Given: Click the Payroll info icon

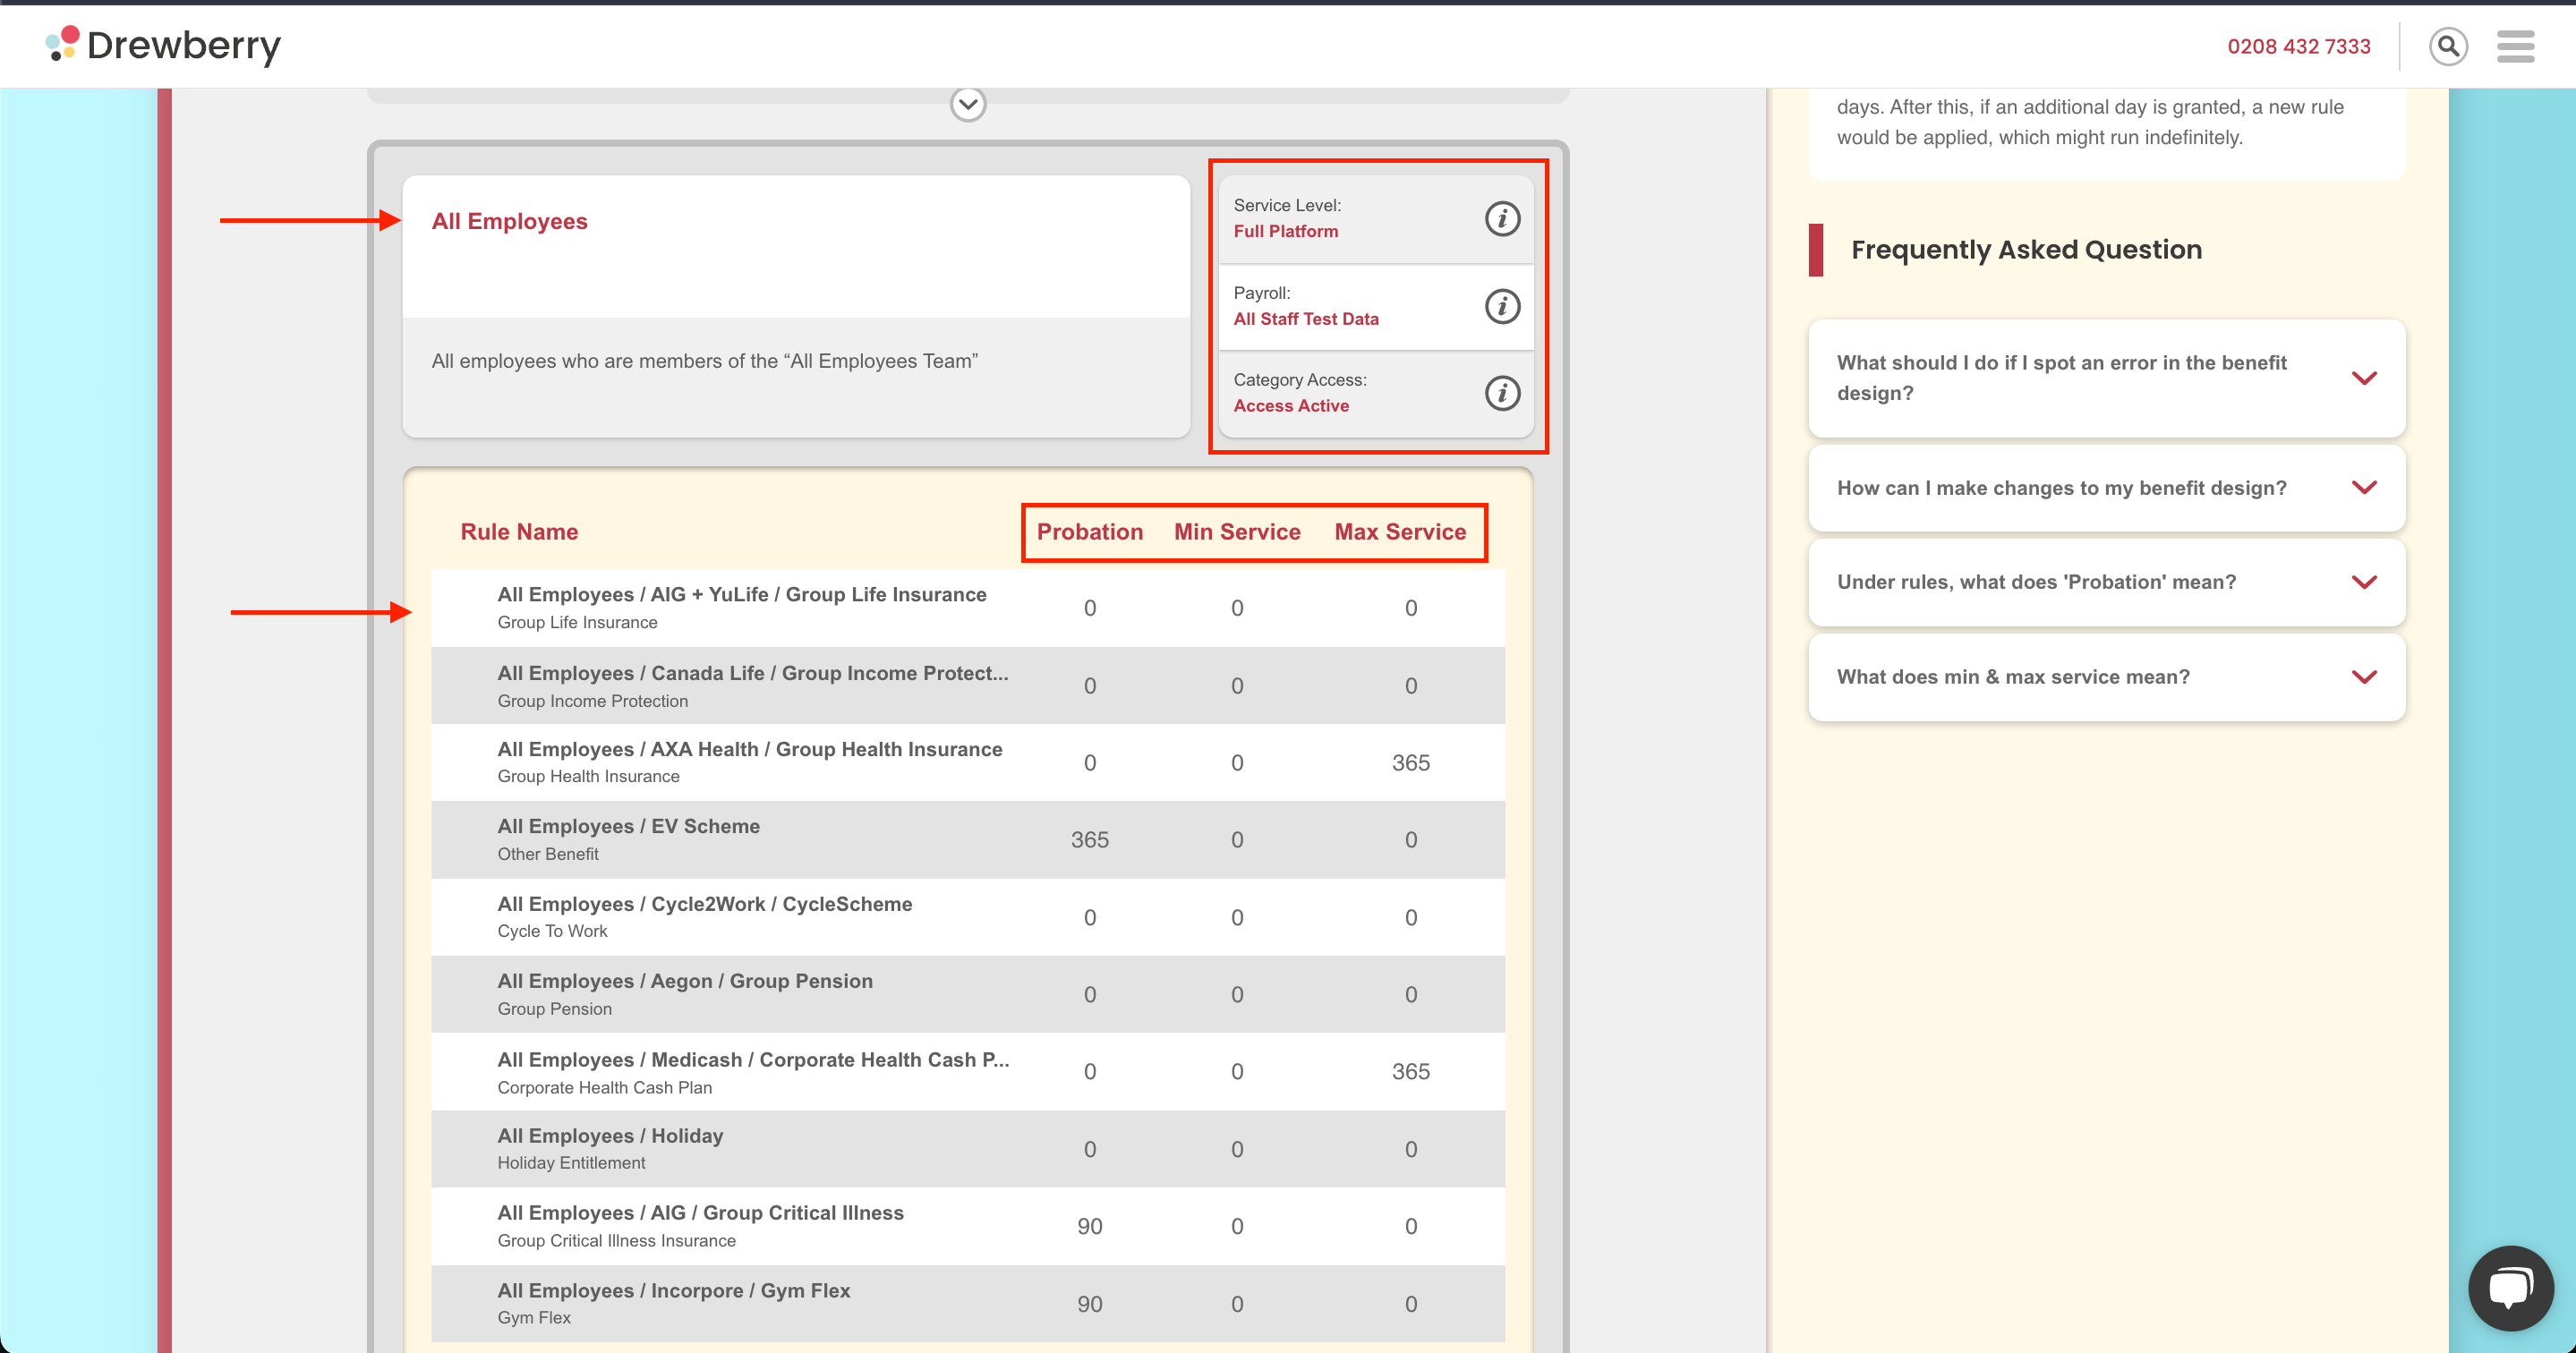Looking at the screenshot, I should (x=1502, y=306).
